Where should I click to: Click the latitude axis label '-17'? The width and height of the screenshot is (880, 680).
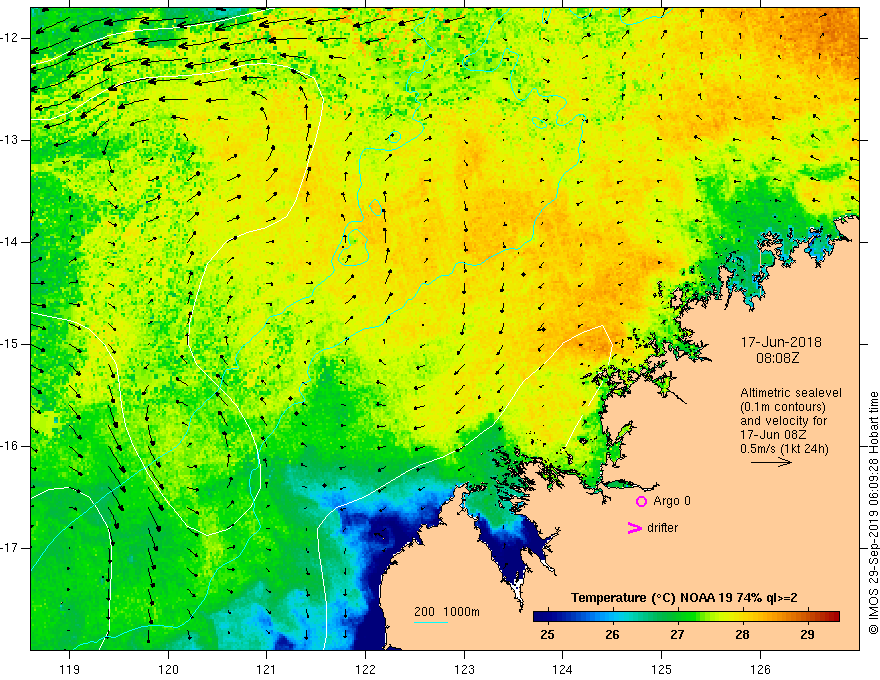(10, 548)
